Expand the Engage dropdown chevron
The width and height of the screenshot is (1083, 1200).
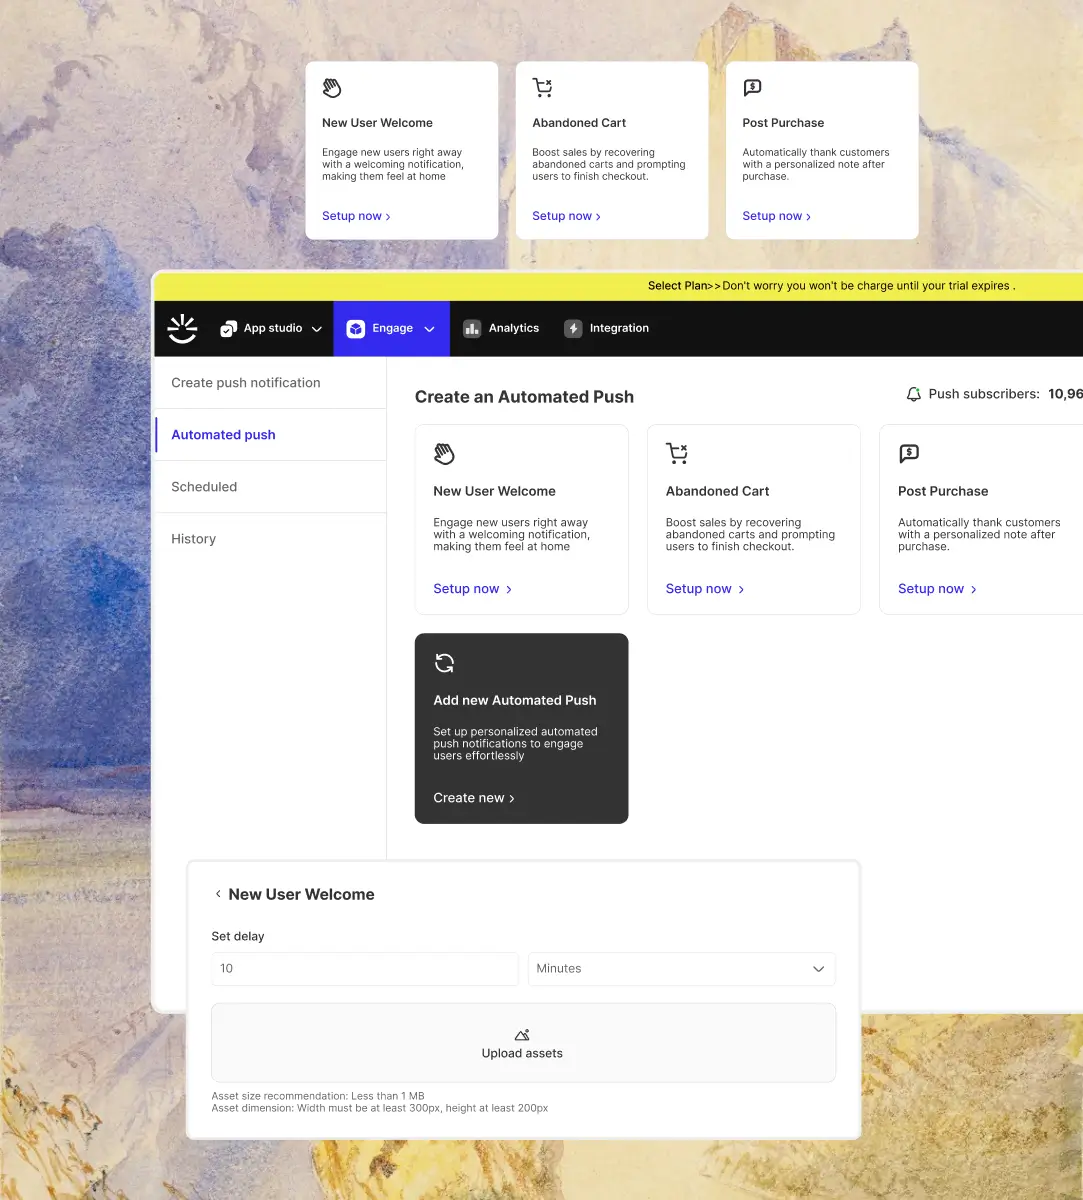pyautogui.click(x=429, y=329)
